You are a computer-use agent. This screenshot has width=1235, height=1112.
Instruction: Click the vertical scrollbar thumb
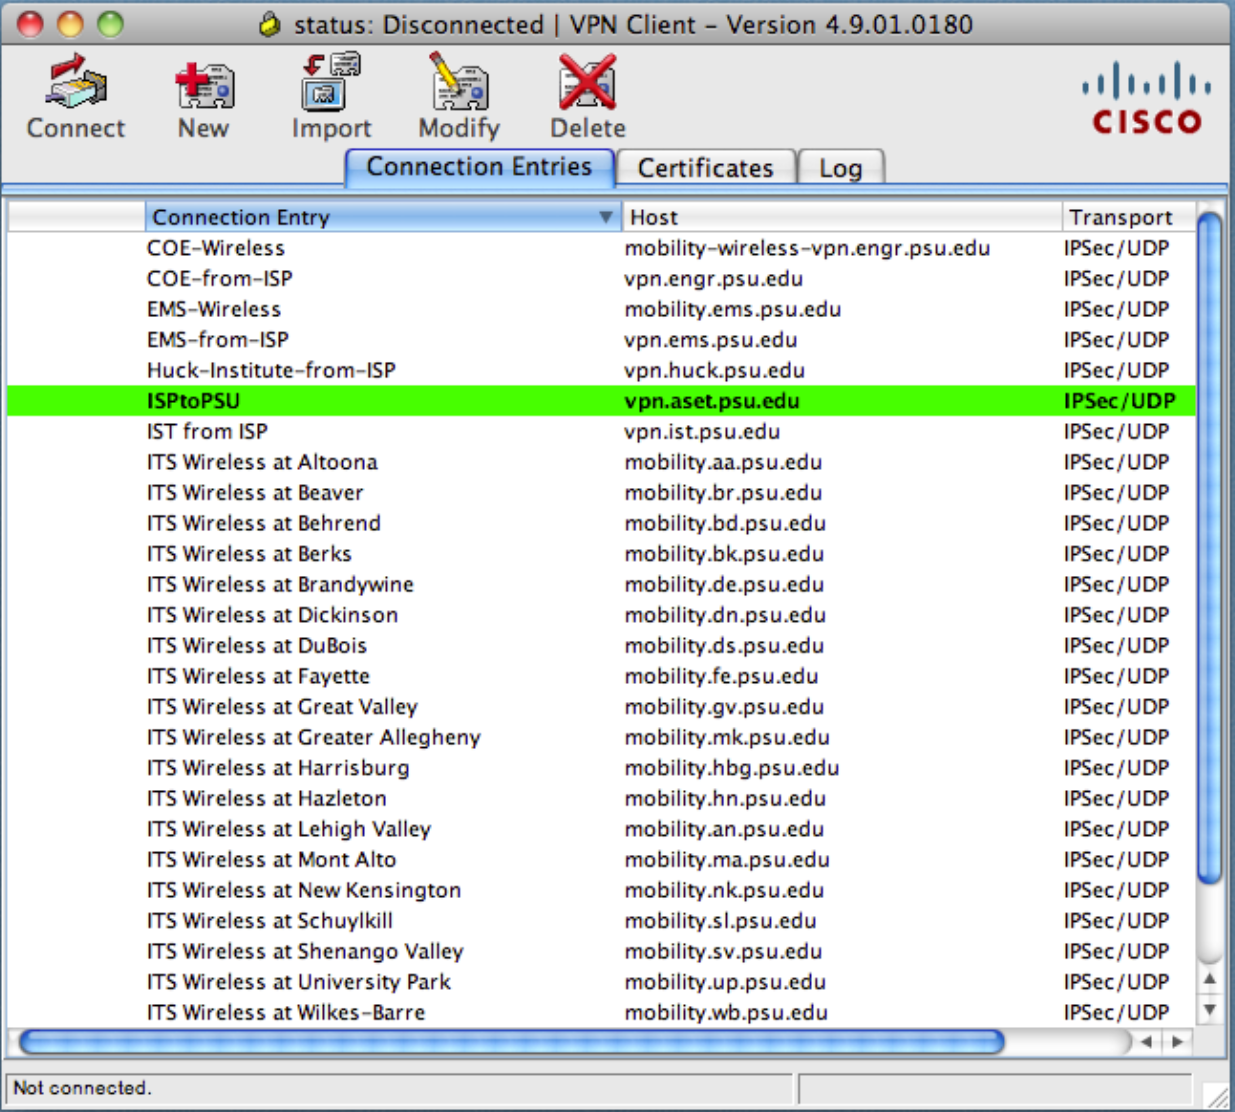click(x=1210, y=548)
